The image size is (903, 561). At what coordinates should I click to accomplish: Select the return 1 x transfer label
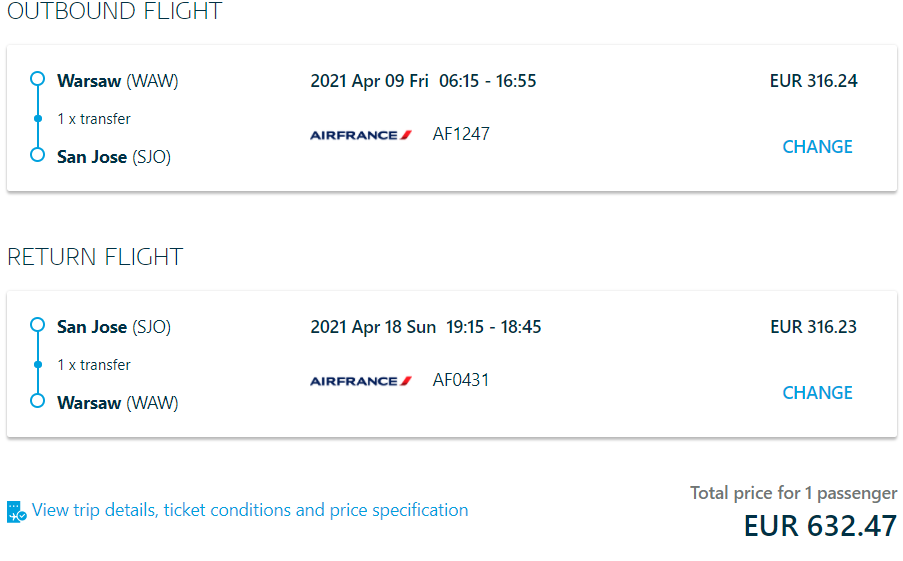click(94, 365)
